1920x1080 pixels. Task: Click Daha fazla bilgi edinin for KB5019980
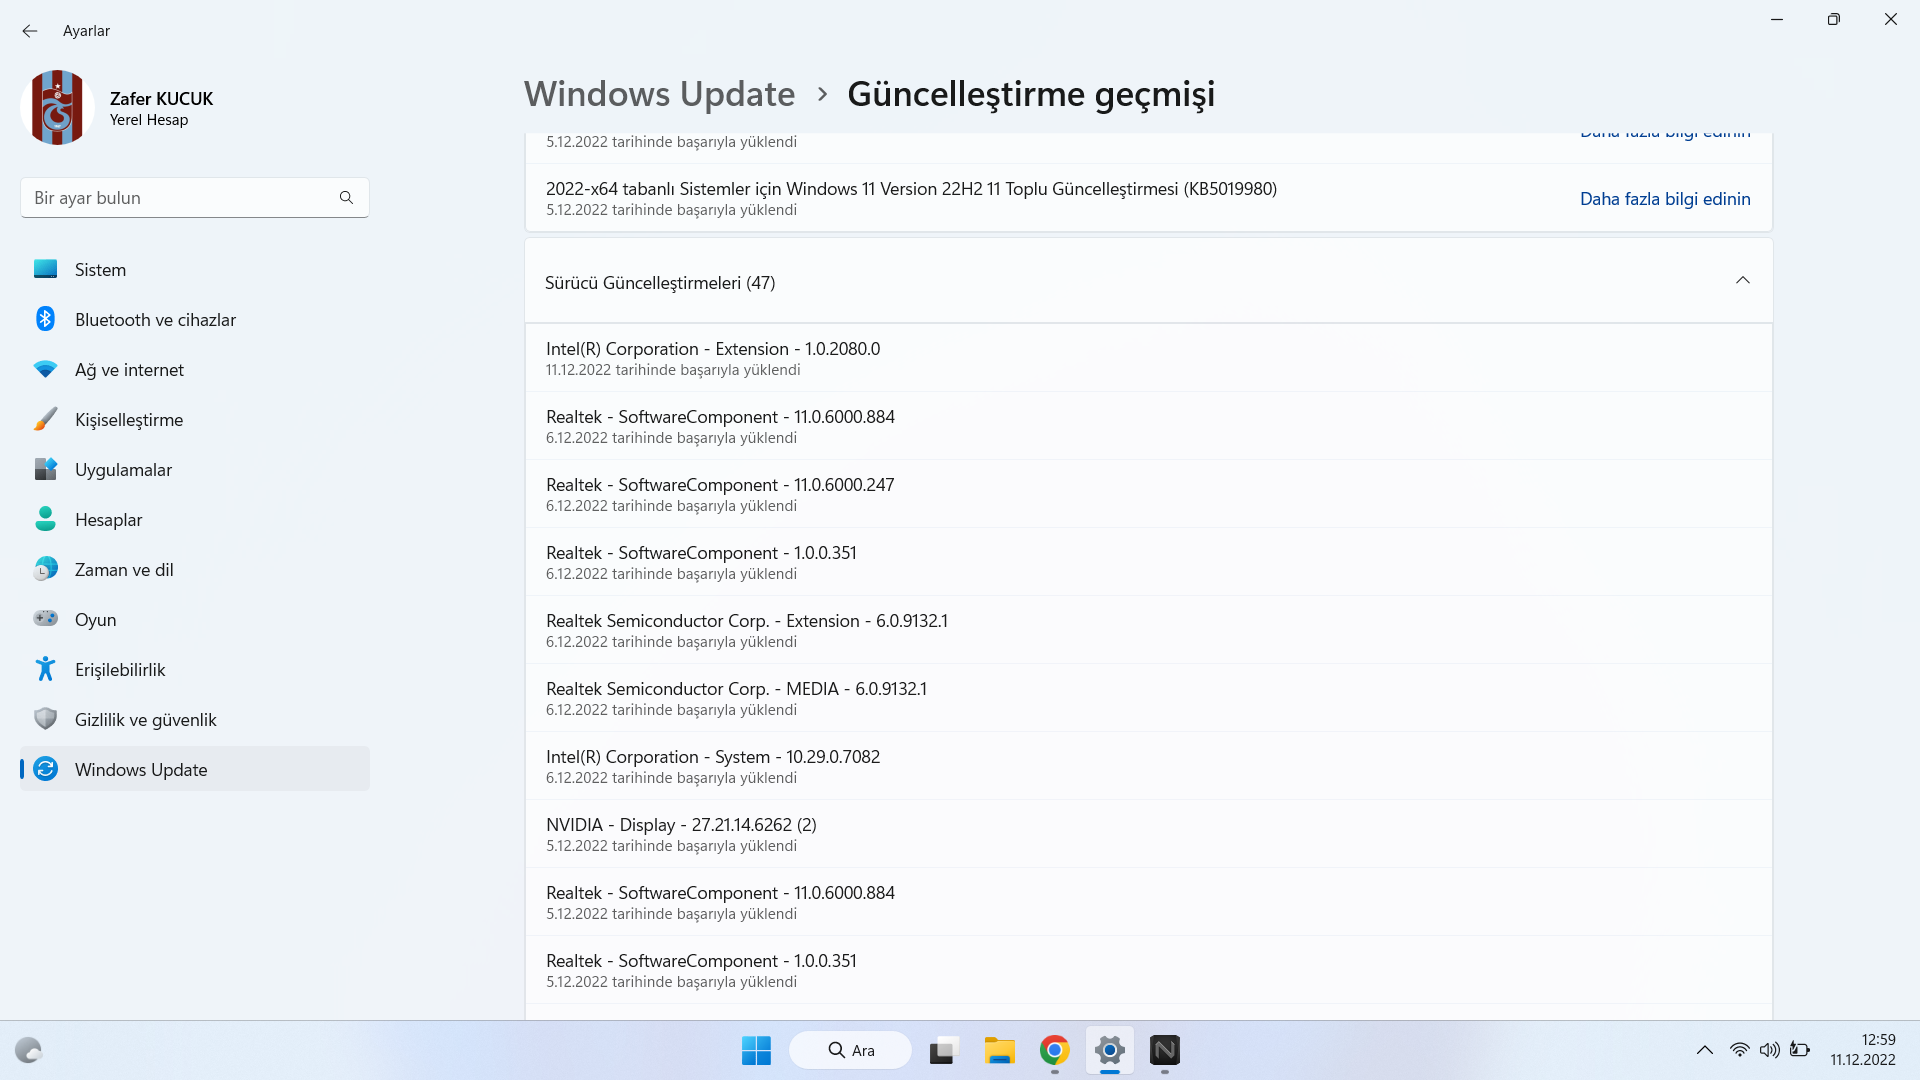pos(1664,199)
